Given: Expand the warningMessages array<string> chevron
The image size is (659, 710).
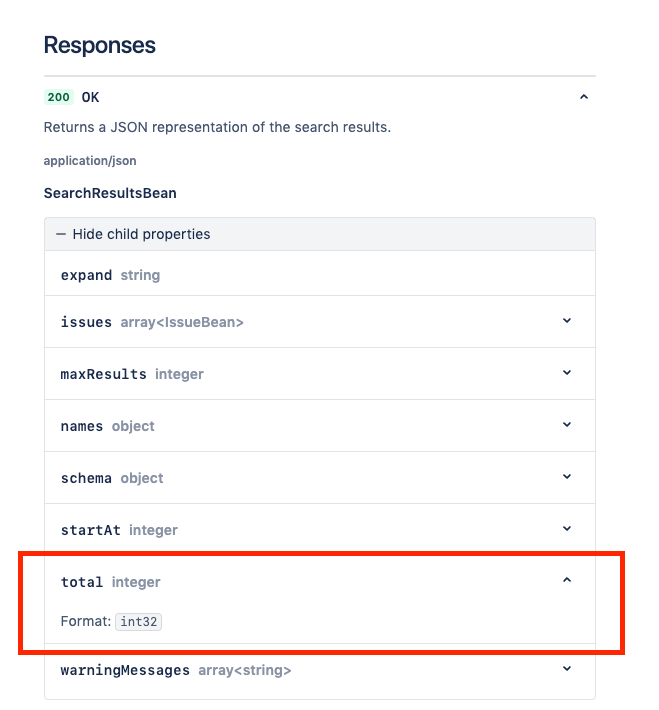Looking at the screenshot, I should pyautogui.click(x=567, y=669).
